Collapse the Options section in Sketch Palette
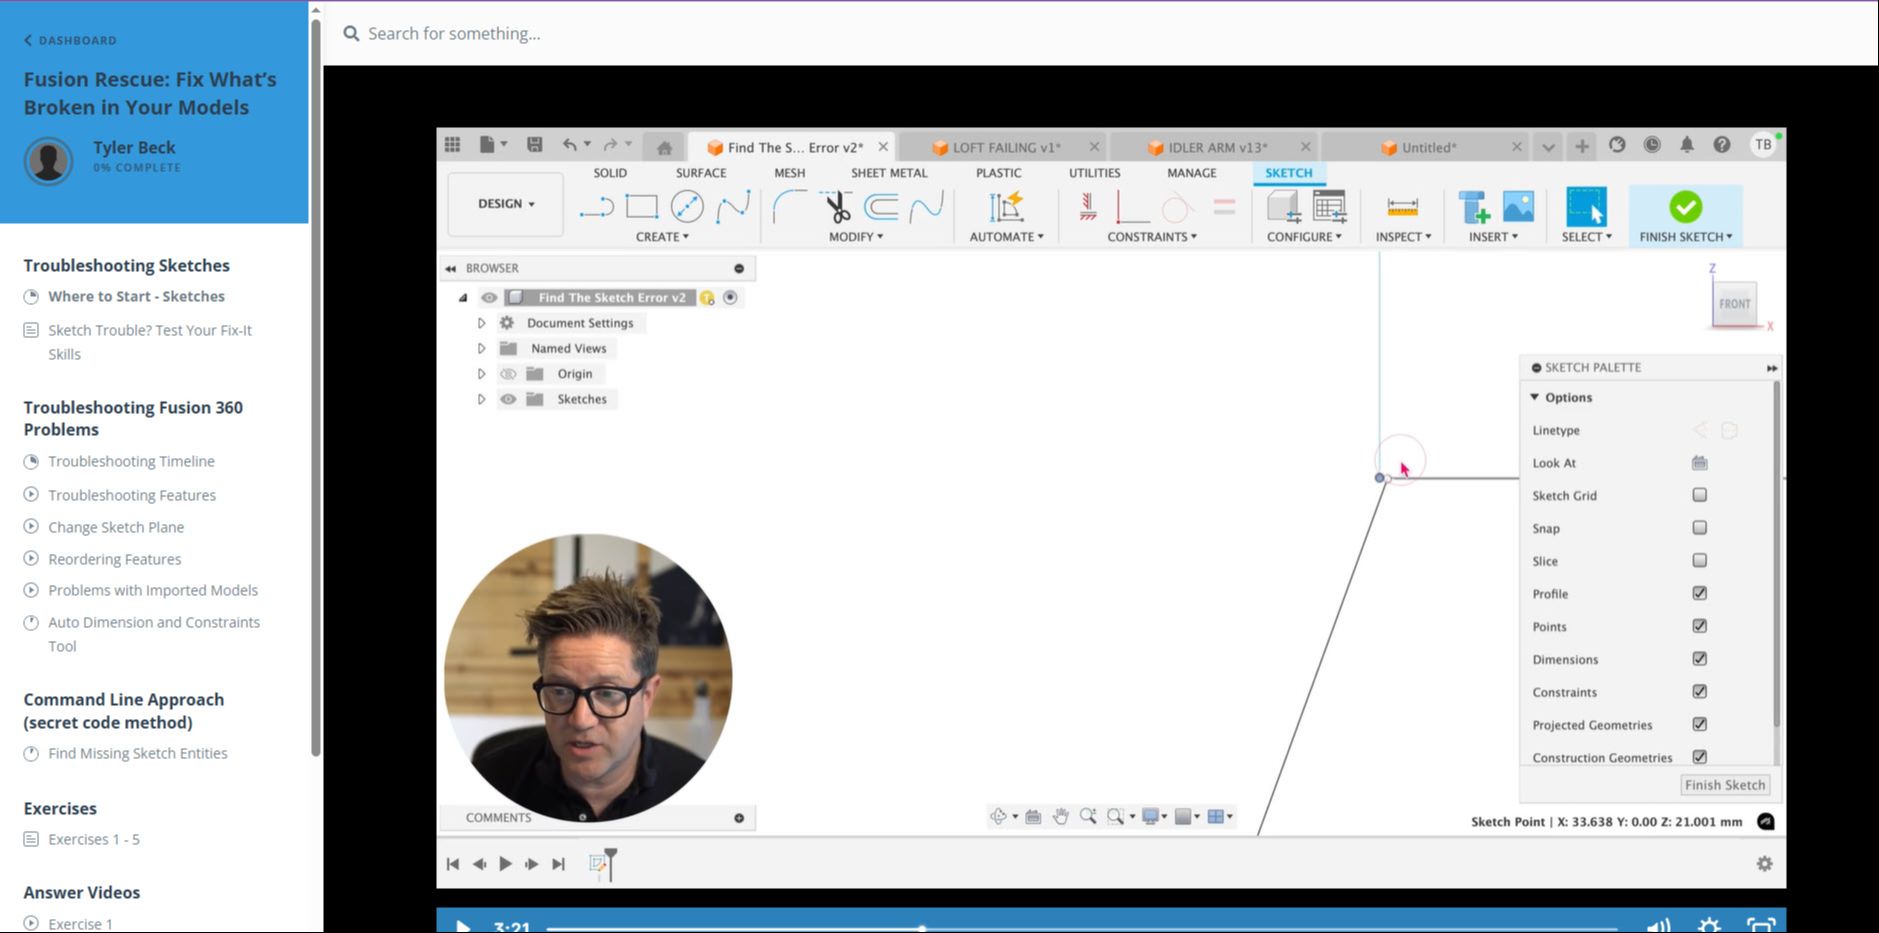This screenshot has height=933, width=1879. coord(1535,397)
